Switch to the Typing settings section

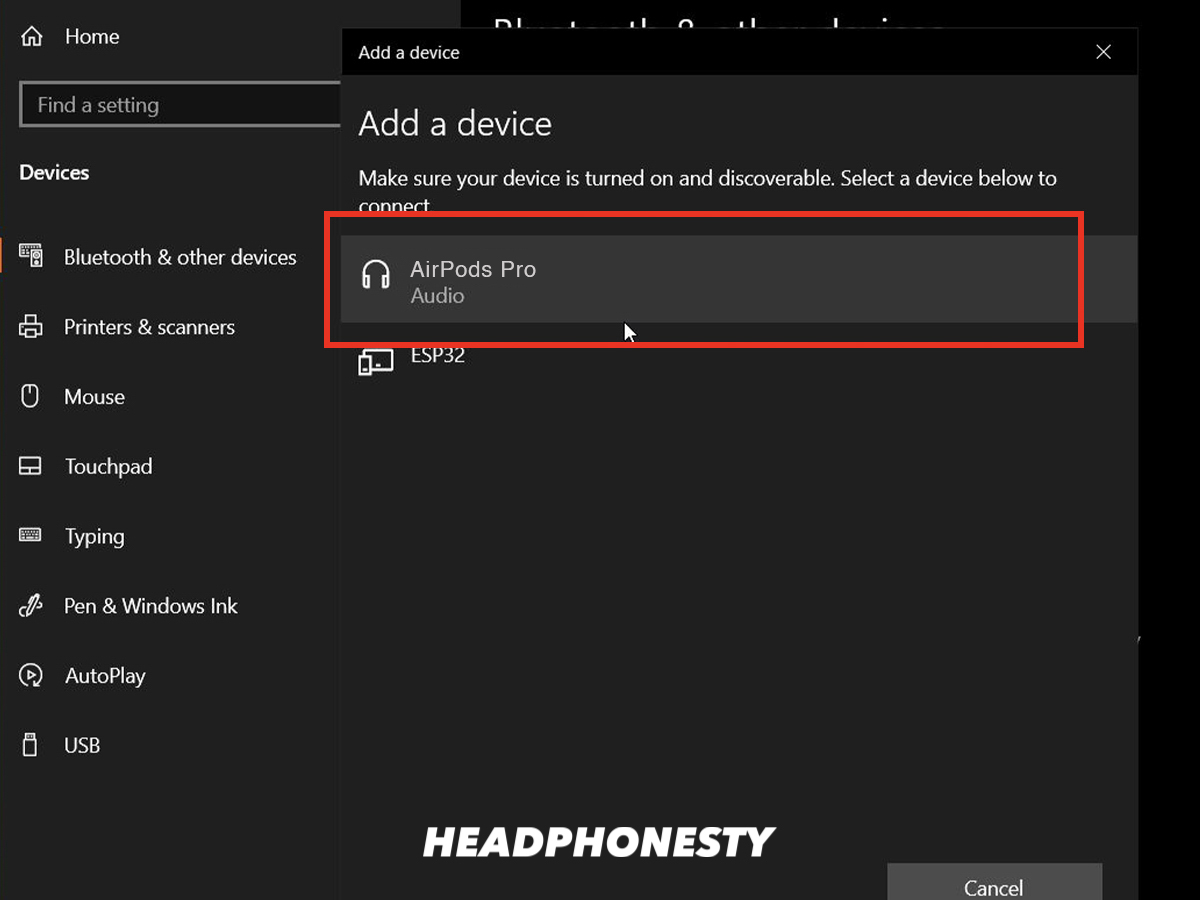tap(95, 536)
